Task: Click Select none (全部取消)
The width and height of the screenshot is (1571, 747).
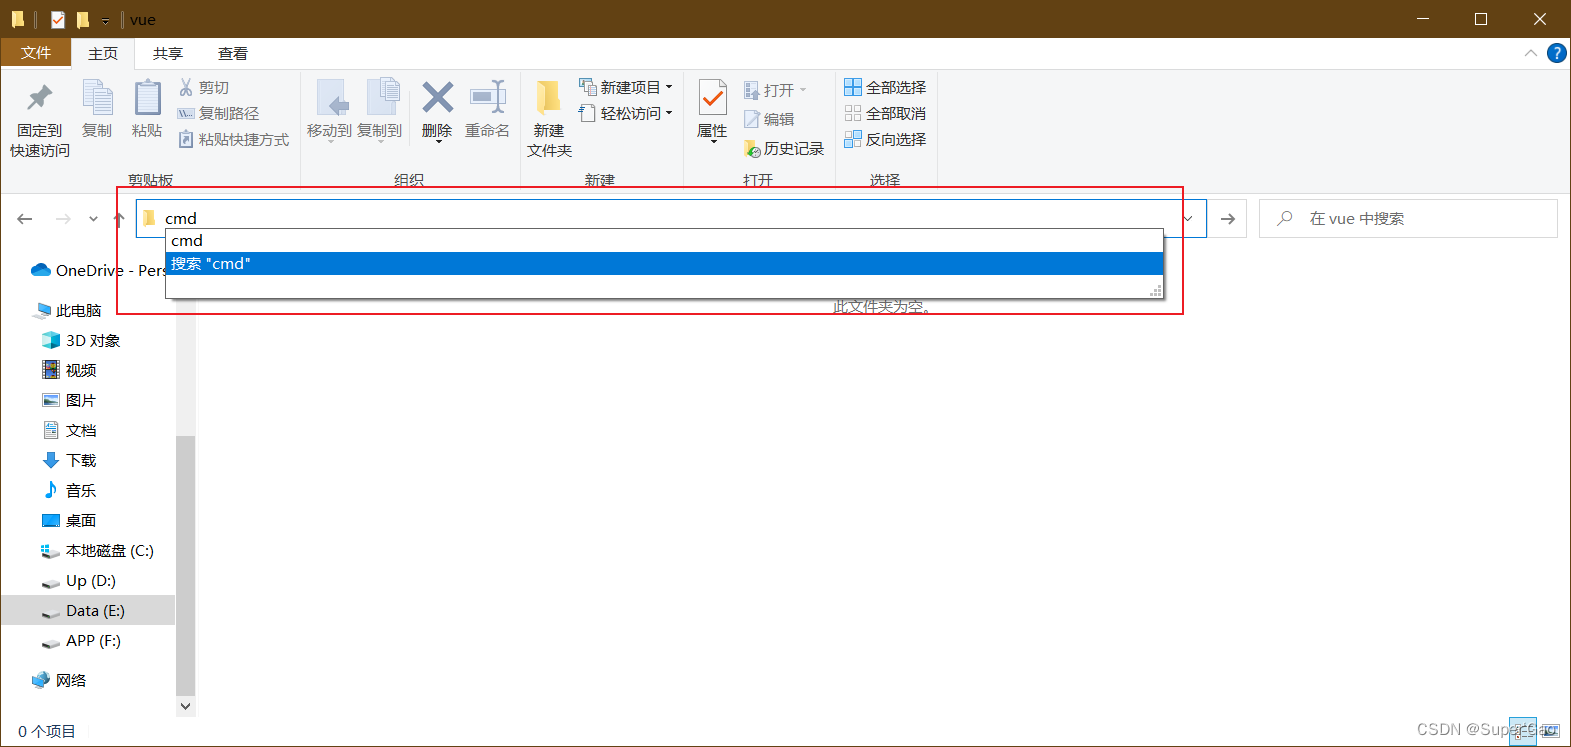Action: point(885,114)
